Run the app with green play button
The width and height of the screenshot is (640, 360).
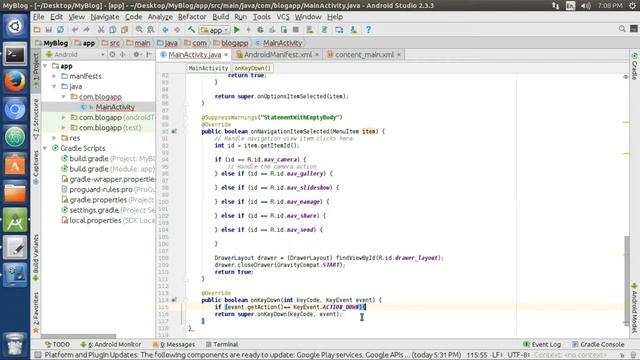point(237,30)
